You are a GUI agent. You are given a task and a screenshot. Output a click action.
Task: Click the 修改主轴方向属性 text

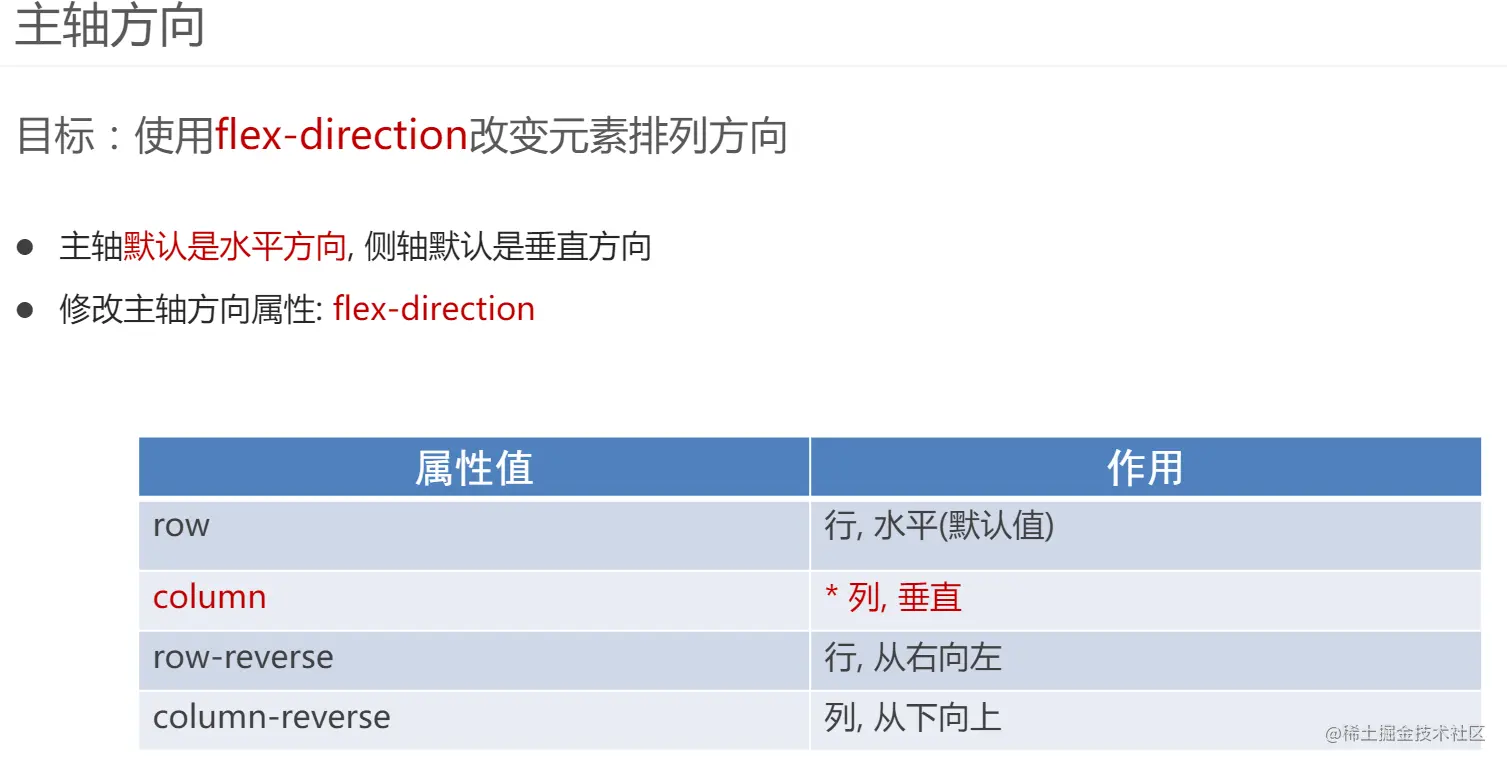[x=187, y=309]
